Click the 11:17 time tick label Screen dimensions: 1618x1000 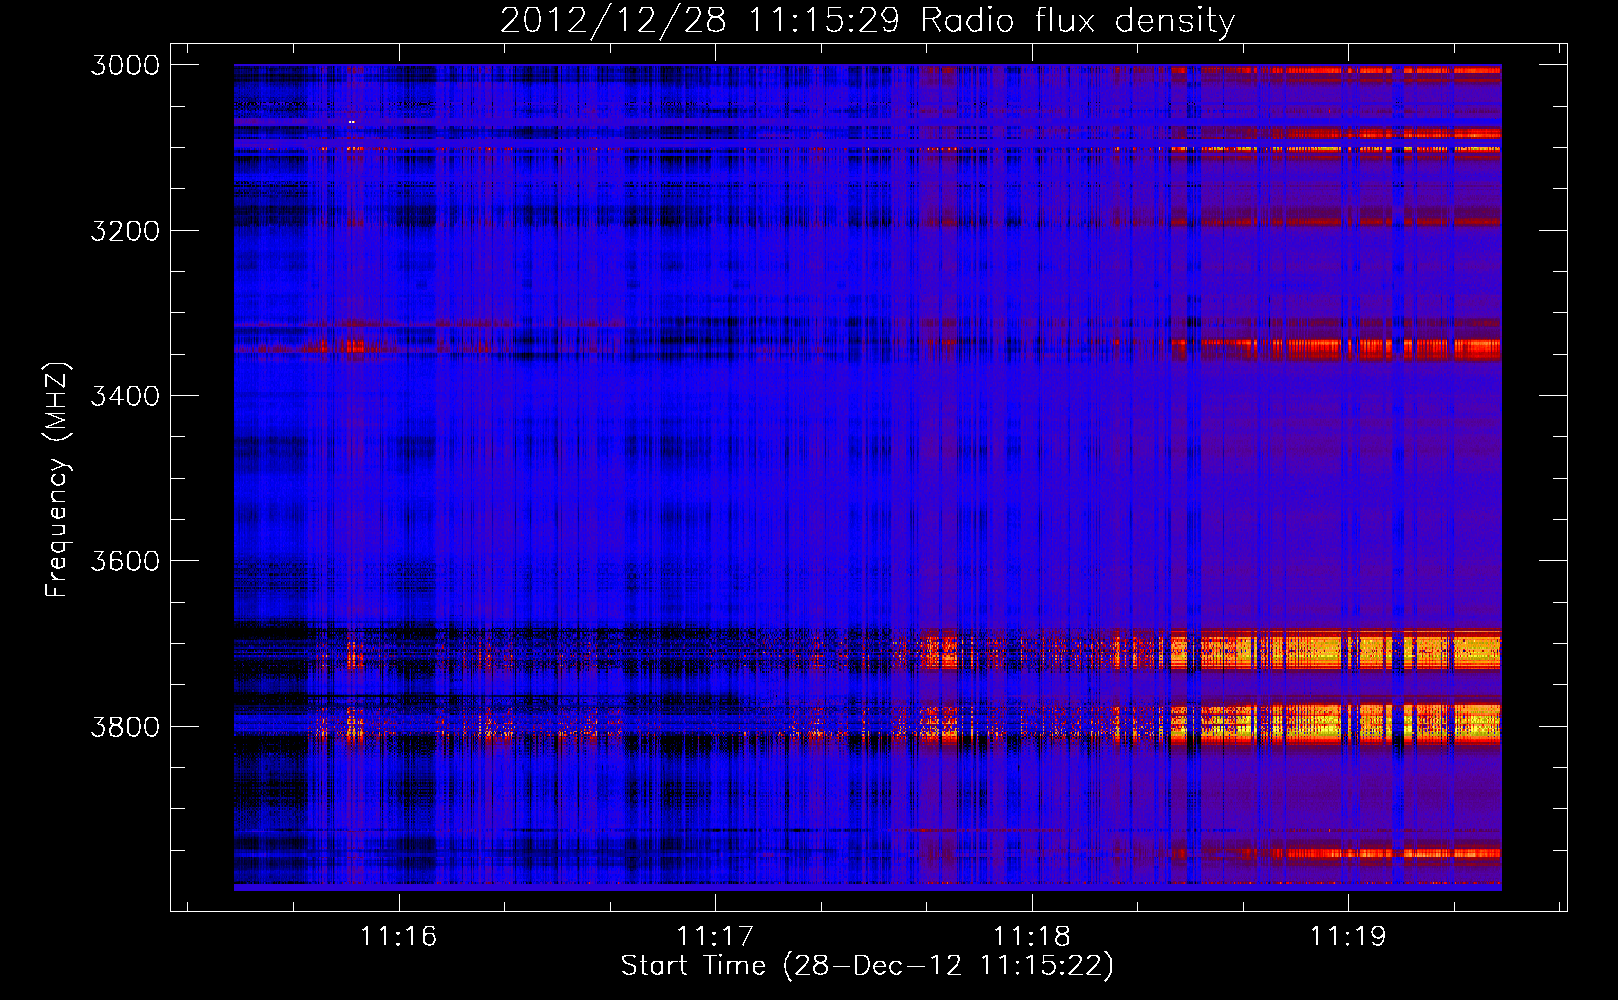[715, 936]
